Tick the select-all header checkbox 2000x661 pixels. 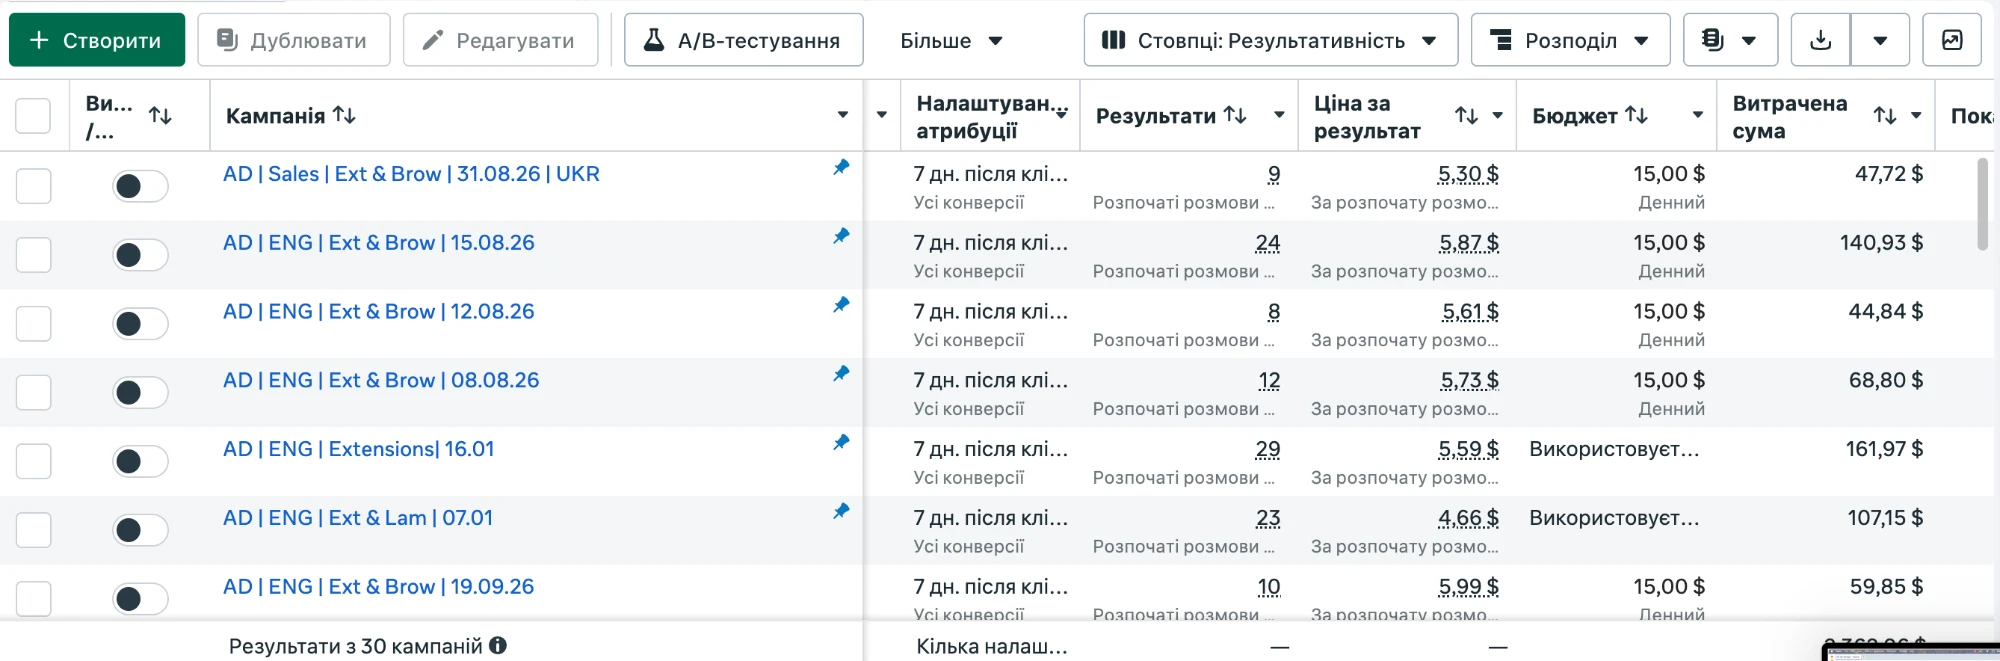click(x=33, y=116)
